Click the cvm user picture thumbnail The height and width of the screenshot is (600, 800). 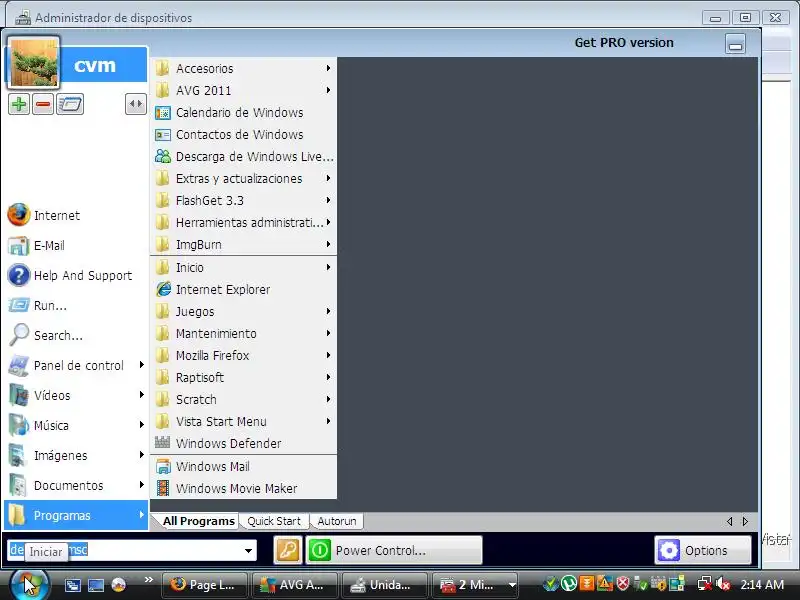(34, 62)
